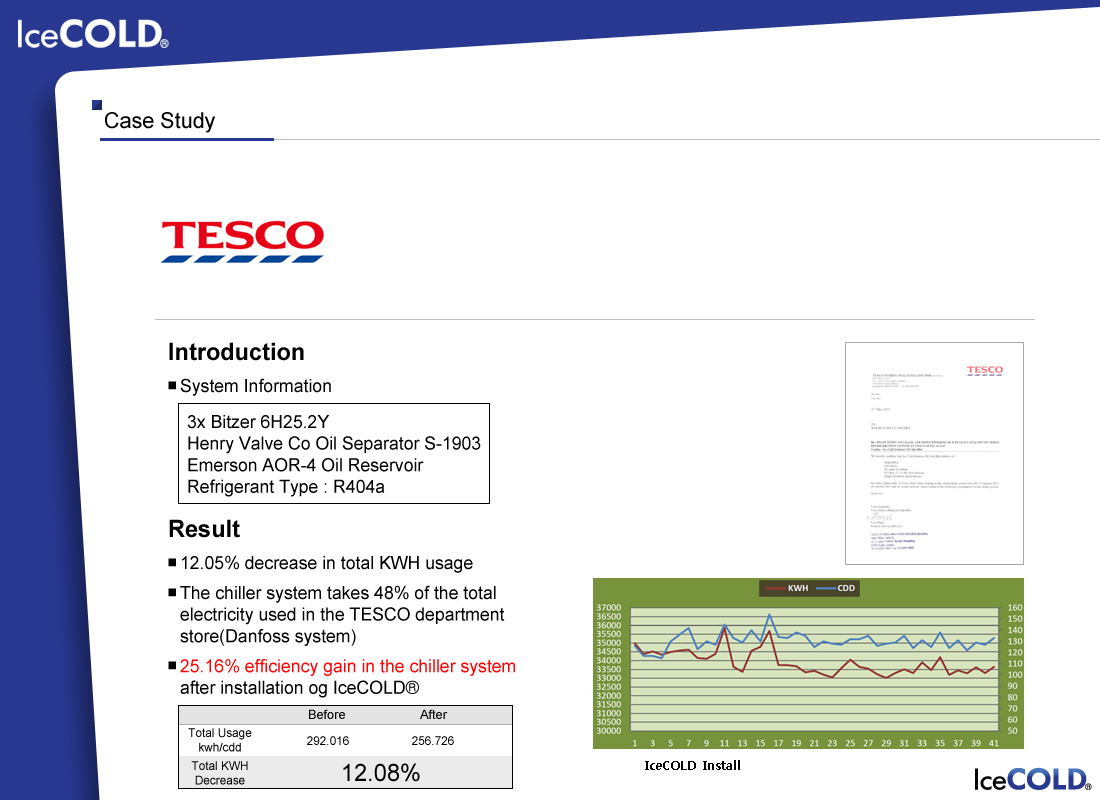Viewport: 1100px width, 800px height.
Task: Click the 'chiller system takes 48%' bullet
Action: click(x=342, y=615)
